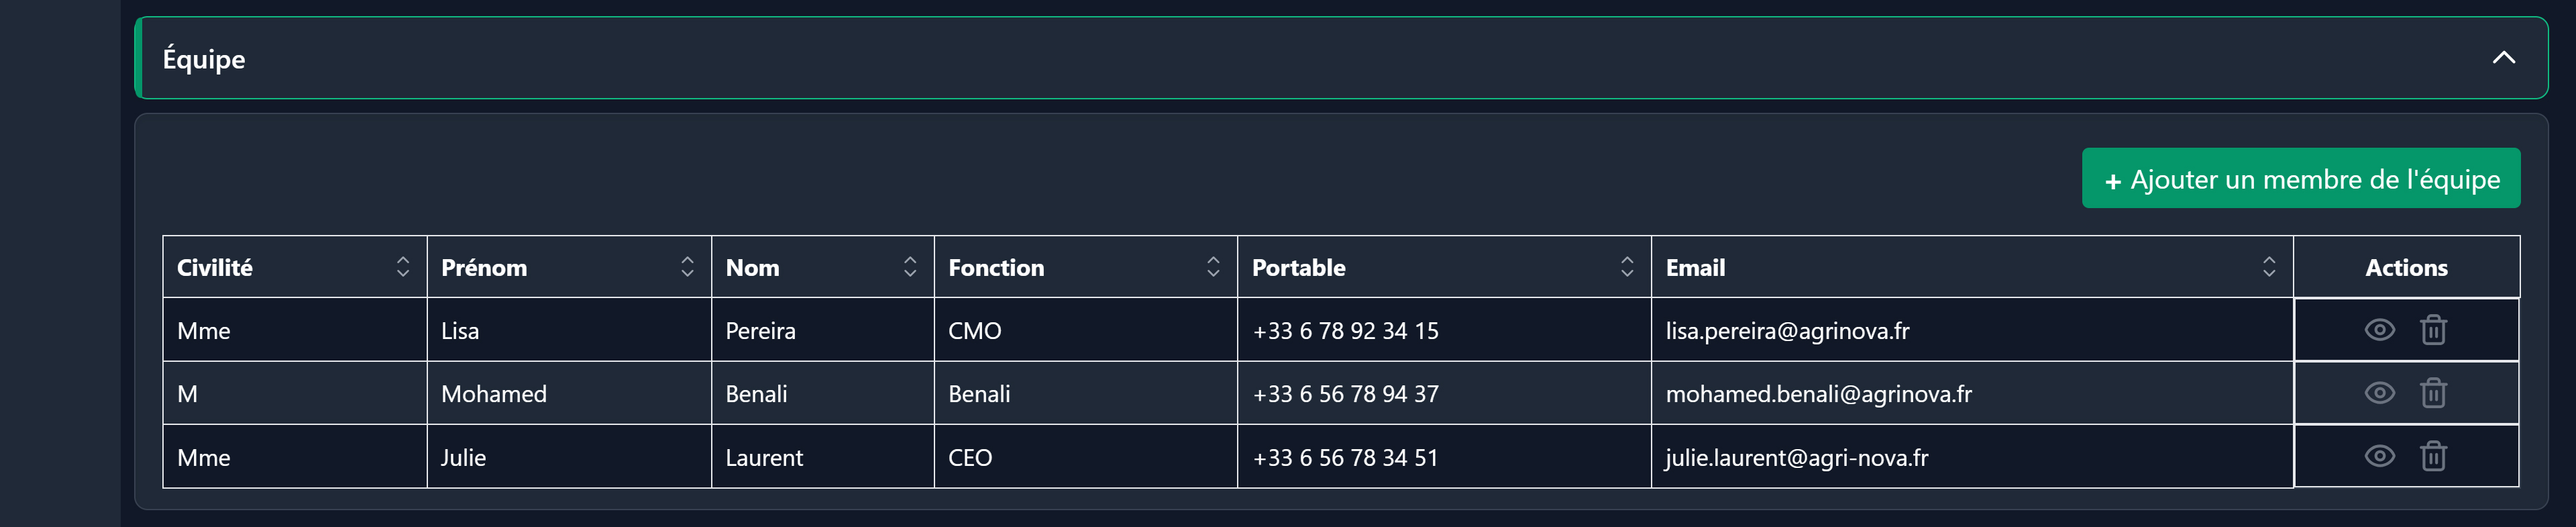The height and width of the screenshot is (527, 2576).
Task: Show Julie Laurent's details with eye icon
Action: [x=2379, y=457]
